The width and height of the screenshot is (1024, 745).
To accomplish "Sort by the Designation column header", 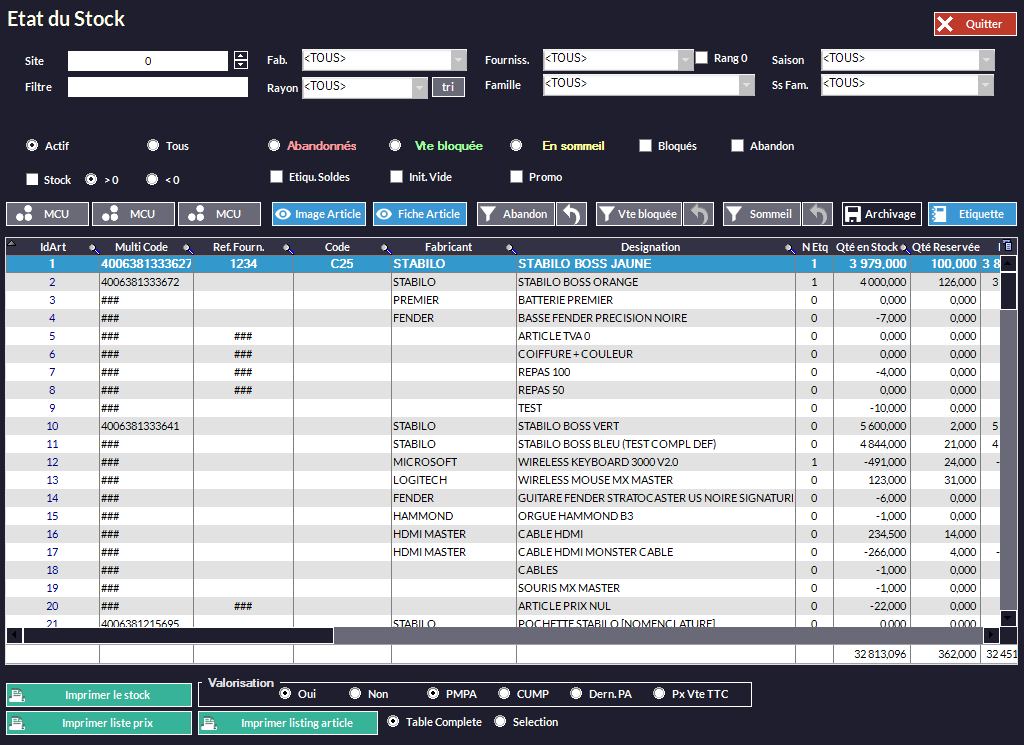I will coord(650,247).
